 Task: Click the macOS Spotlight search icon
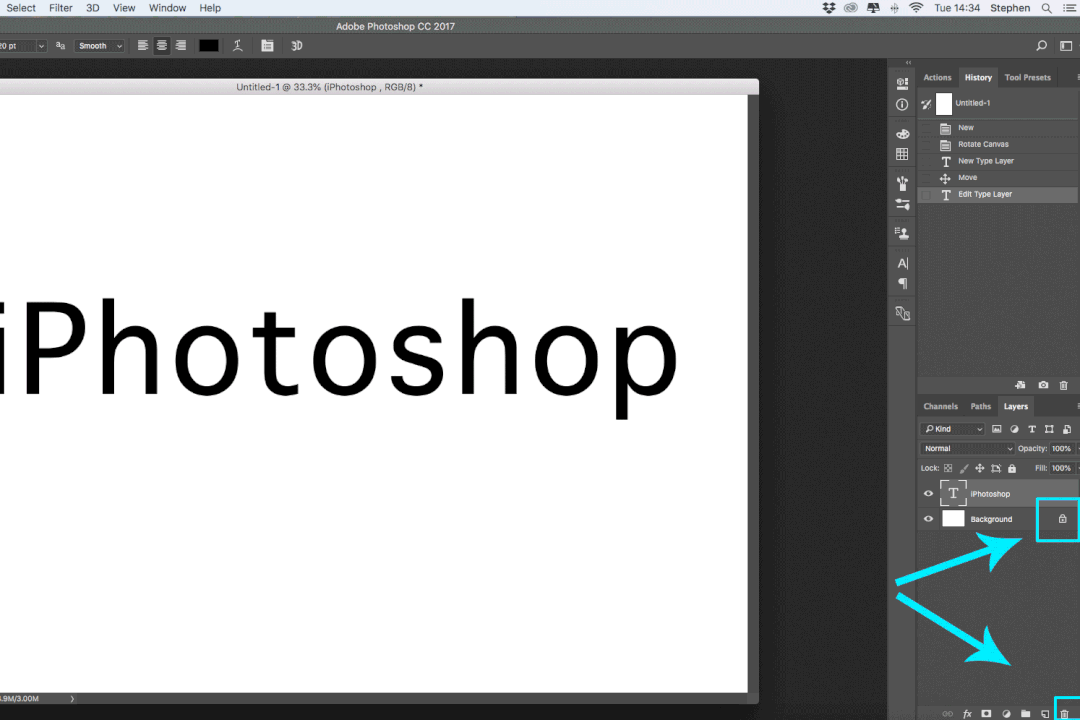(1046, 8)
